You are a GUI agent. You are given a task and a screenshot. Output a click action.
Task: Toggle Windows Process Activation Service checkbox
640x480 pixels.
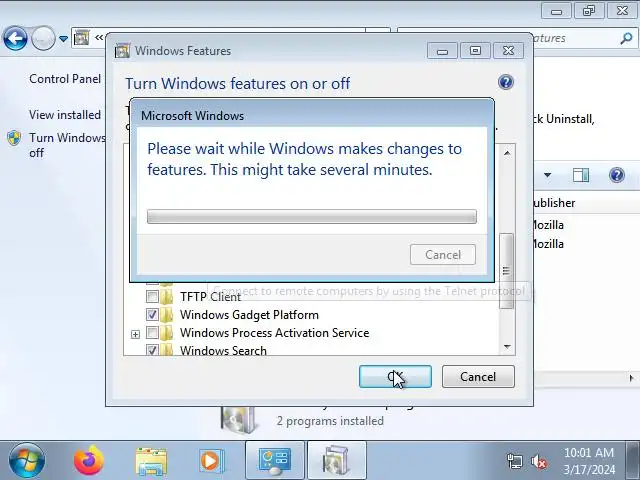point(152,333)
